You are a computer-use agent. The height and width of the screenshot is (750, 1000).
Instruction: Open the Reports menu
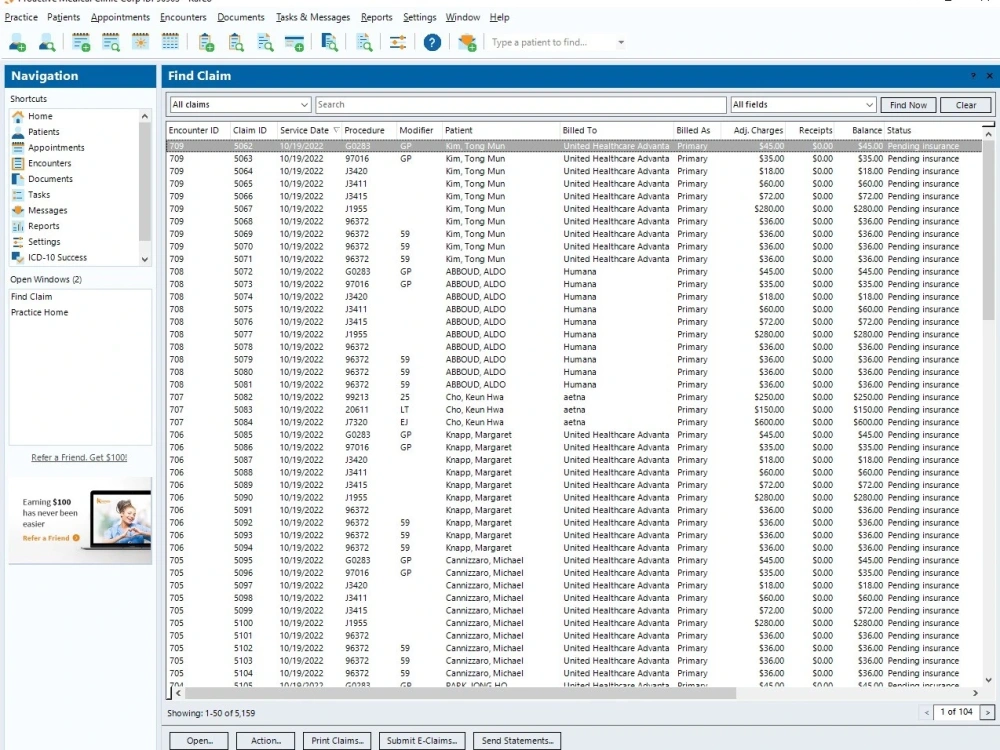pos(376,17)
